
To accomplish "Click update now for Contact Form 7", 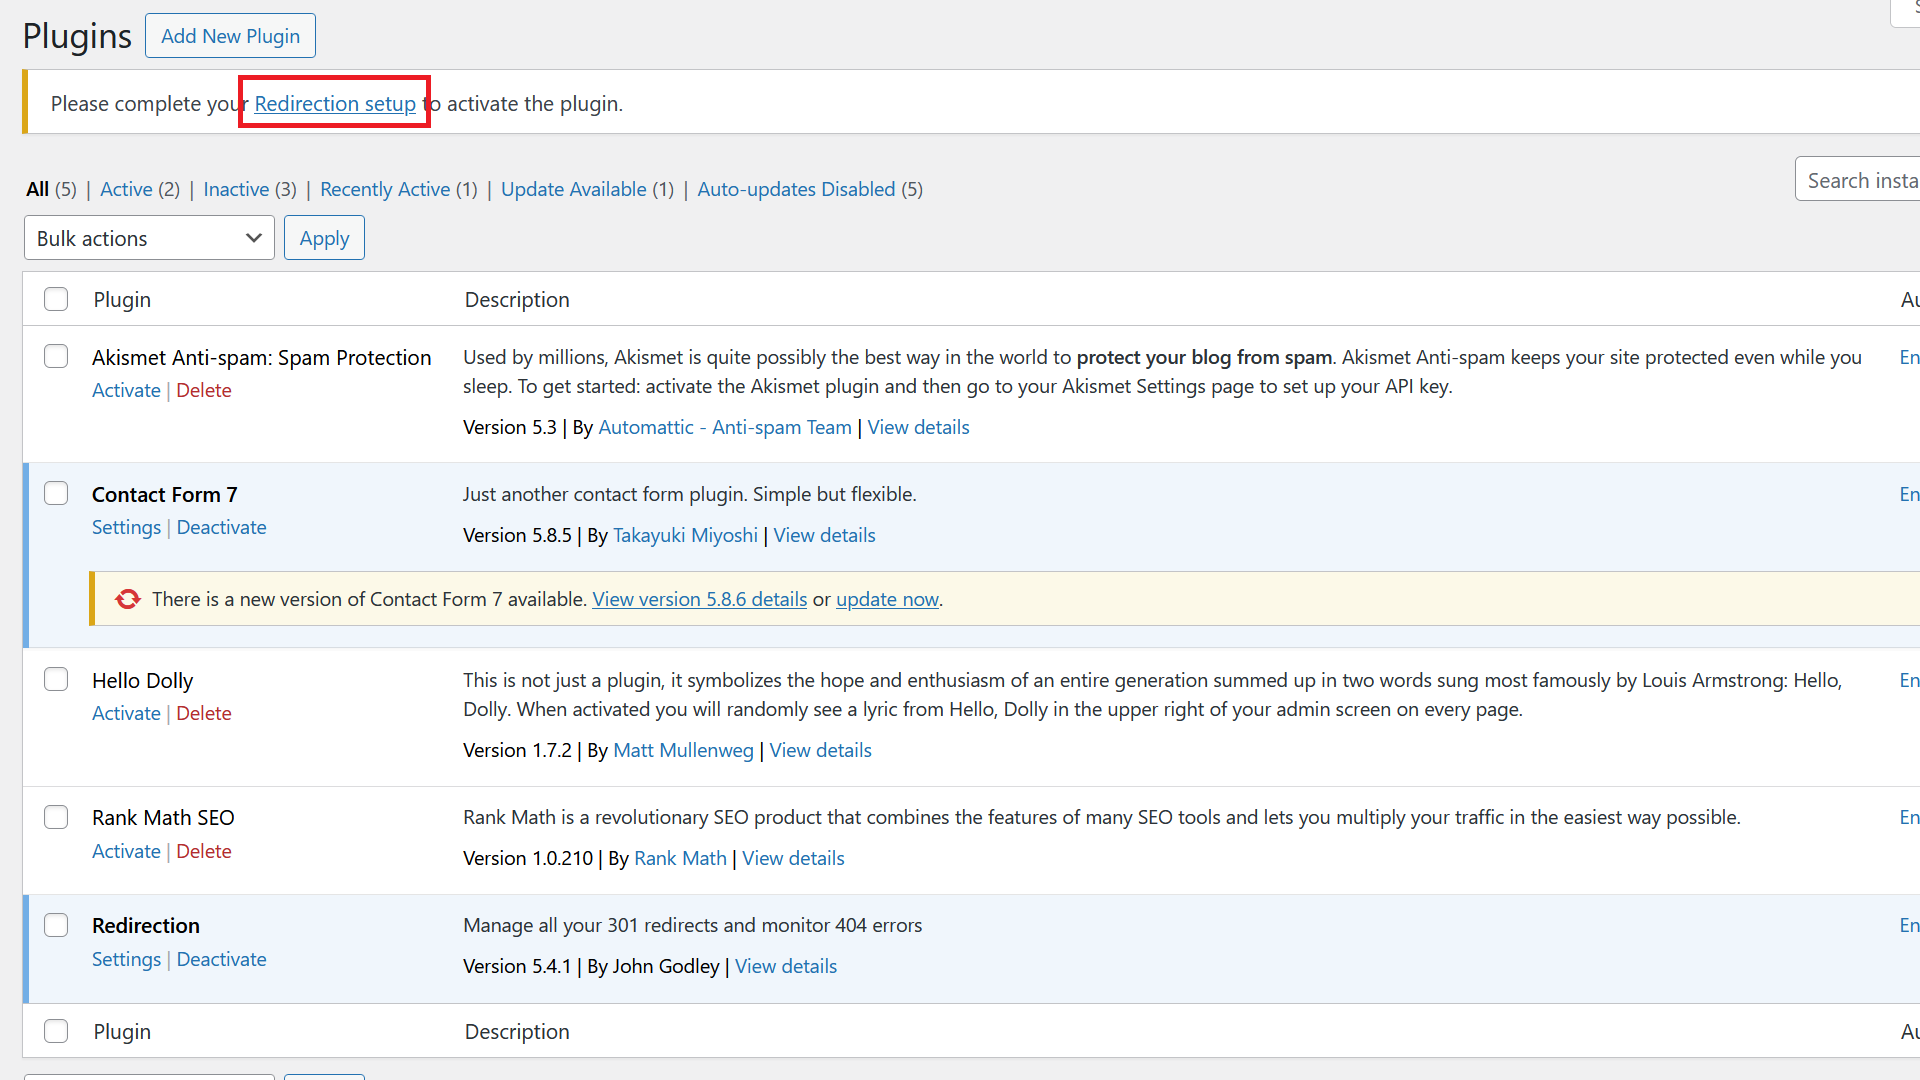I will tap(887, 599).
